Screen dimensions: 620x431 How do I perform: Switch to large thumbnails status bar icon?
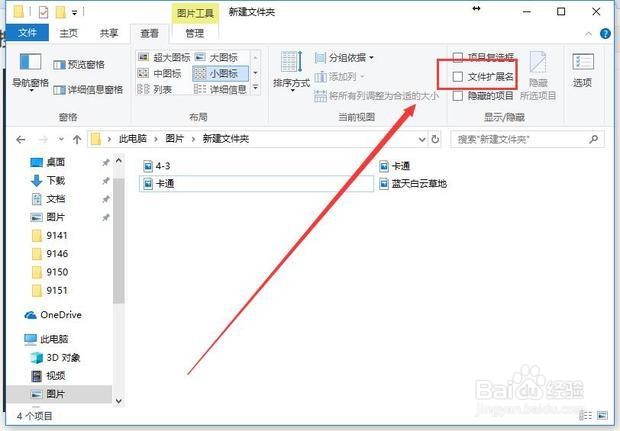[x=602, y=415]
